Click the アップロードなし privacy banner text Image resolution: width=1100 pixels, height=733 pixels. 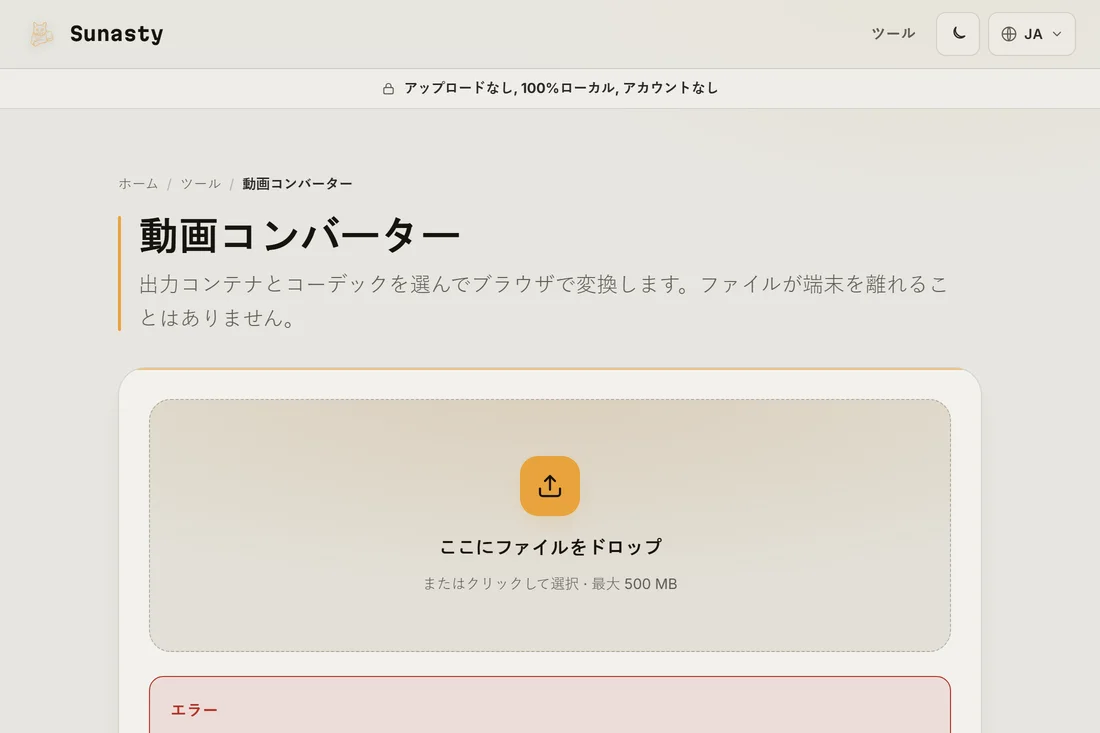561,88
